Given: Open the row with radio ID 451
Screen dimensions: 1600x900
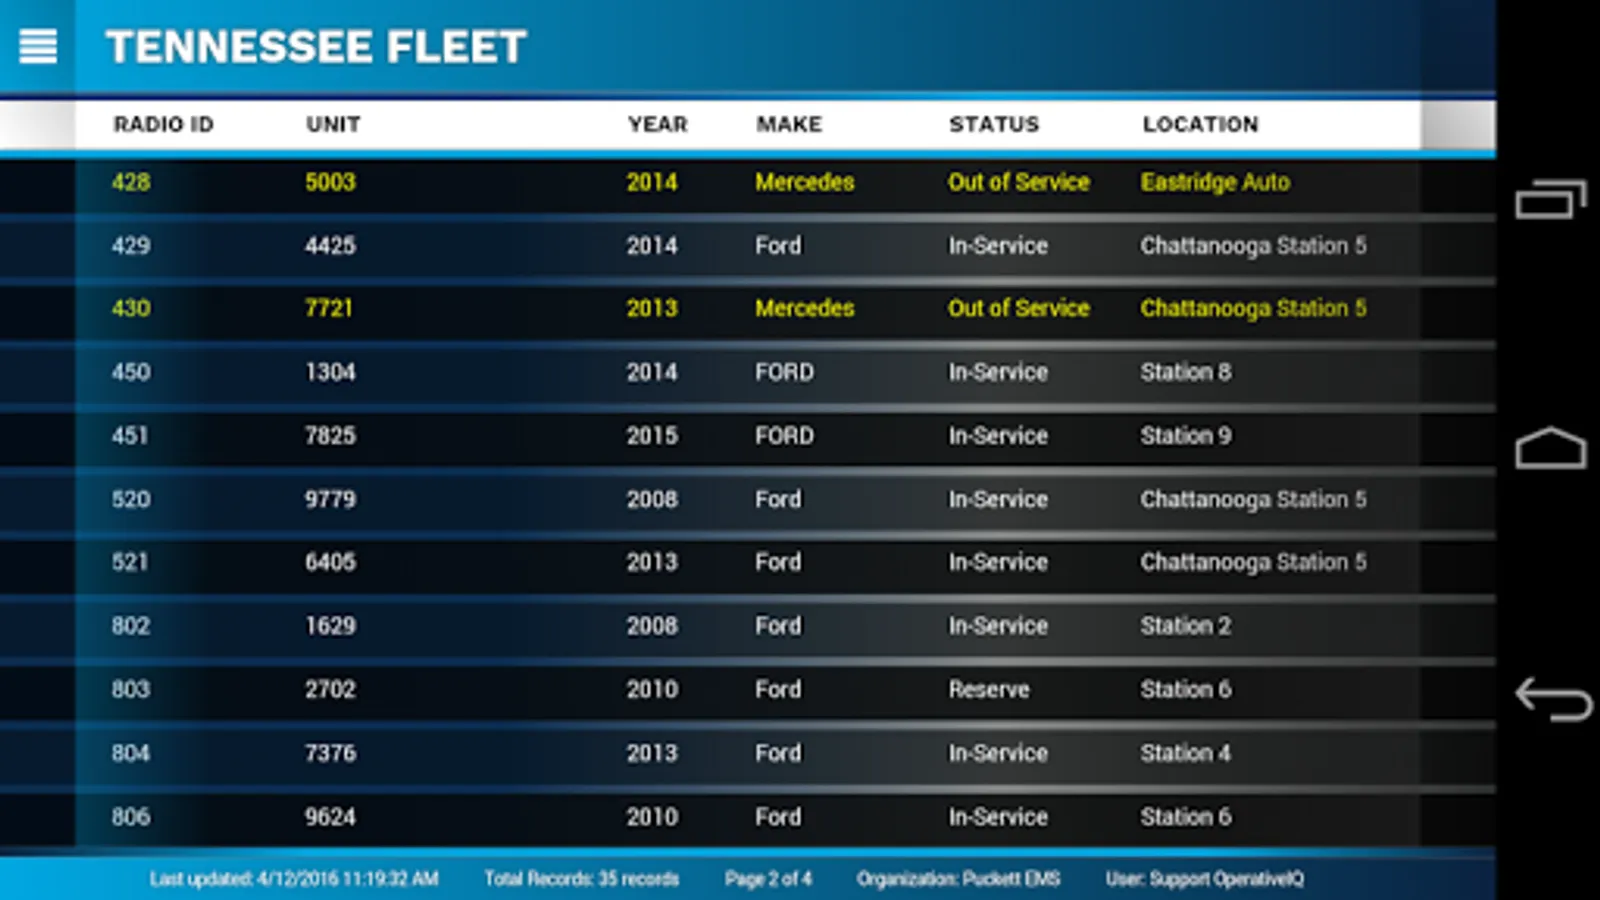Looking at the screenshot, I should click(130, 436).
